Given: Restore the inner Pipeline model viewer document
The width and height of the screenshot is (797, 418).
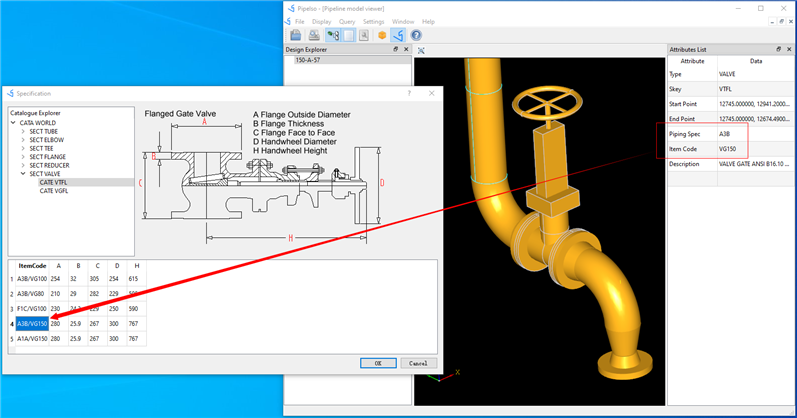Looking at the screenshot, I should pos(782,21).
